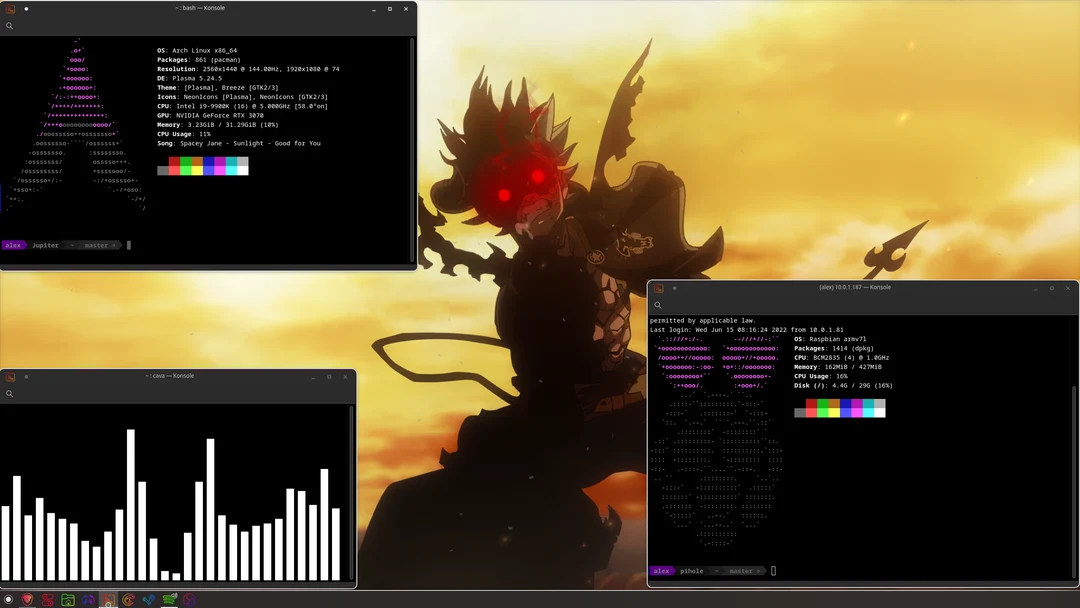This screenshot has height=608, width=1080.
Task: Open the green Dolphin file manager taskbar icon
Action: 67,600
